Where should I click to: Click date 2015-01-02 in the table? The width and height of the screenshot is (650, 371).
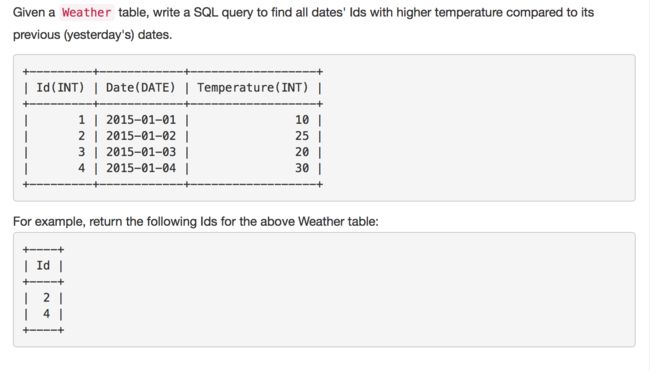[x=141, y=136]
